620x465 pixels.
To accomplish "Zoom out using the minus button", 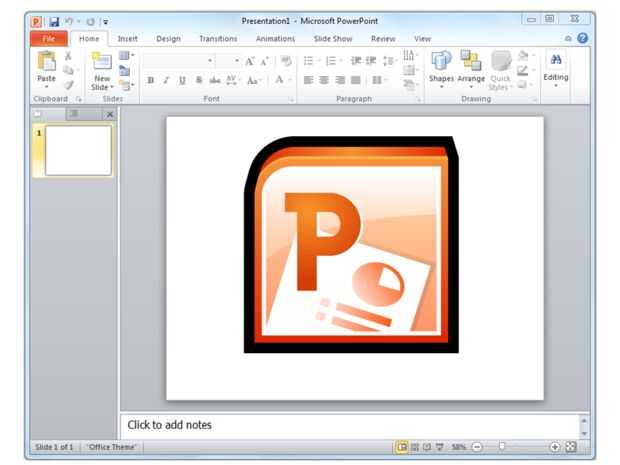I will click(477, 447).
